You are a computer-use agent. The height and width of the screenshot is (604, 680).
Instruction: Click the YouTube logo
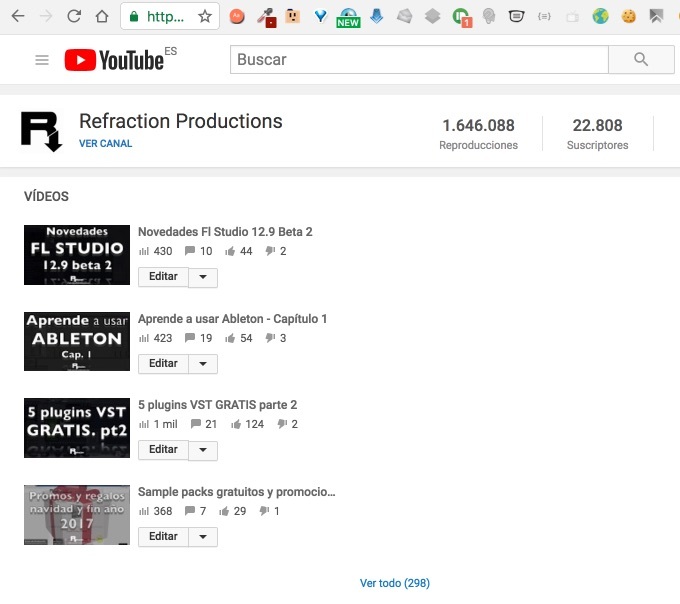tap(115, 59)
